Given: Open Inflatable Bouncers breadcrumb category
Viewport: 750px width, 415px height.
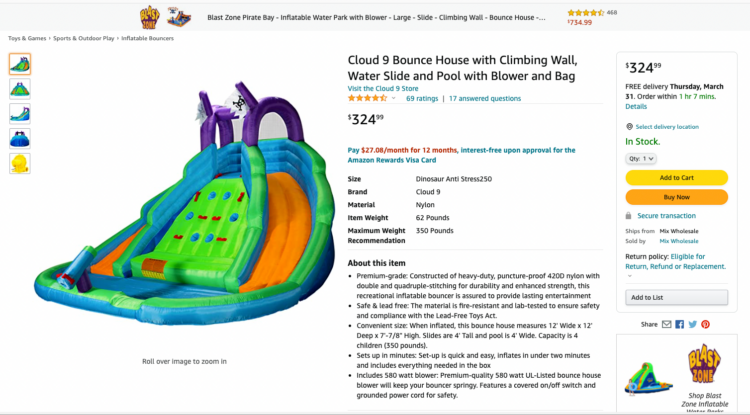Looking at the screenshot, I should click(x=149, y=38).
